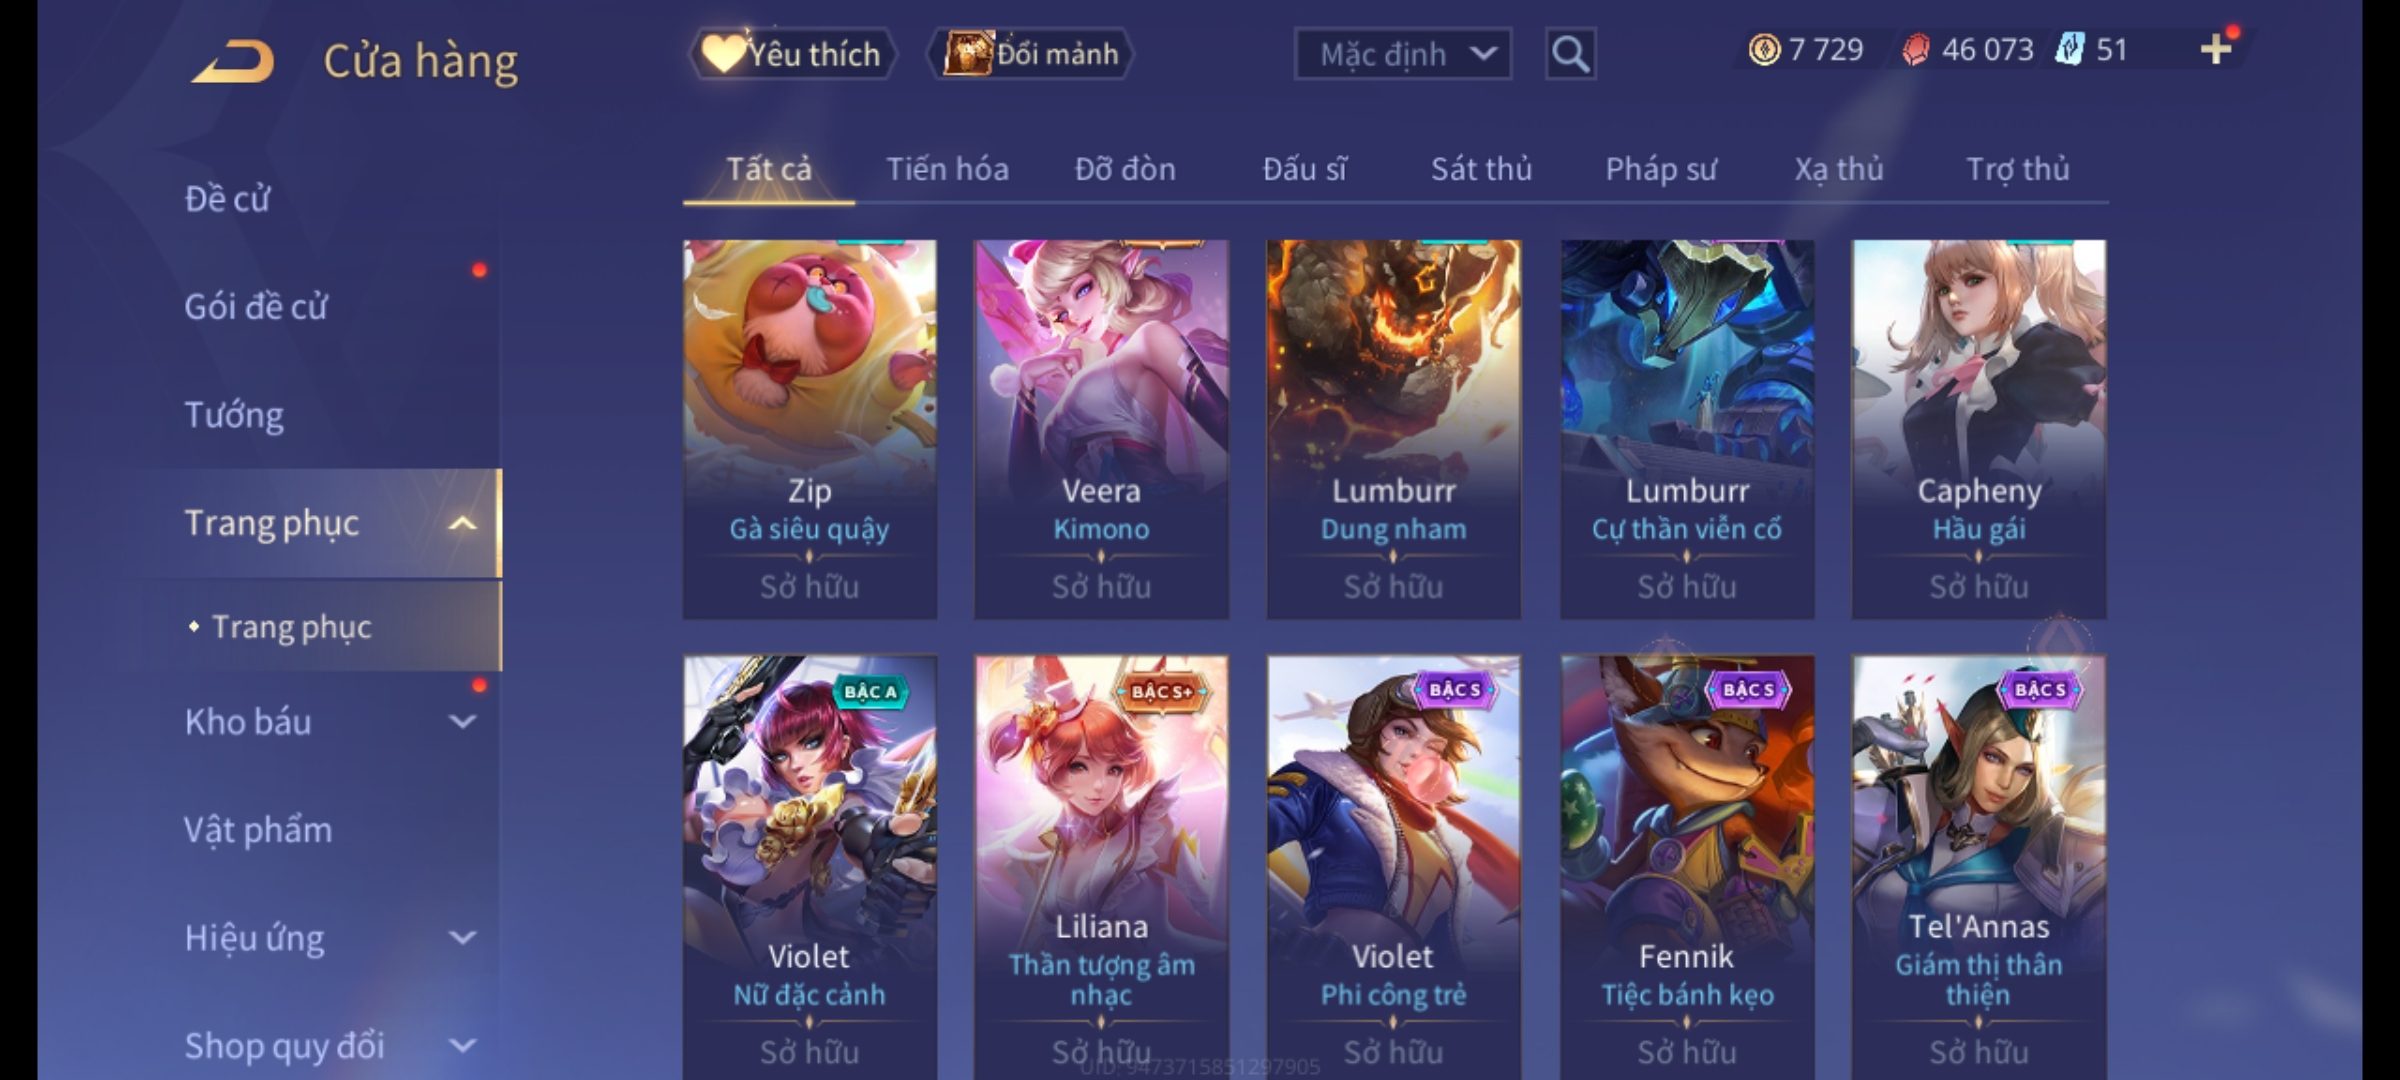This screenshot has height=1080, width=2400.
Task: Open the Tướng sidebar menu
Action: pos(234,415)
